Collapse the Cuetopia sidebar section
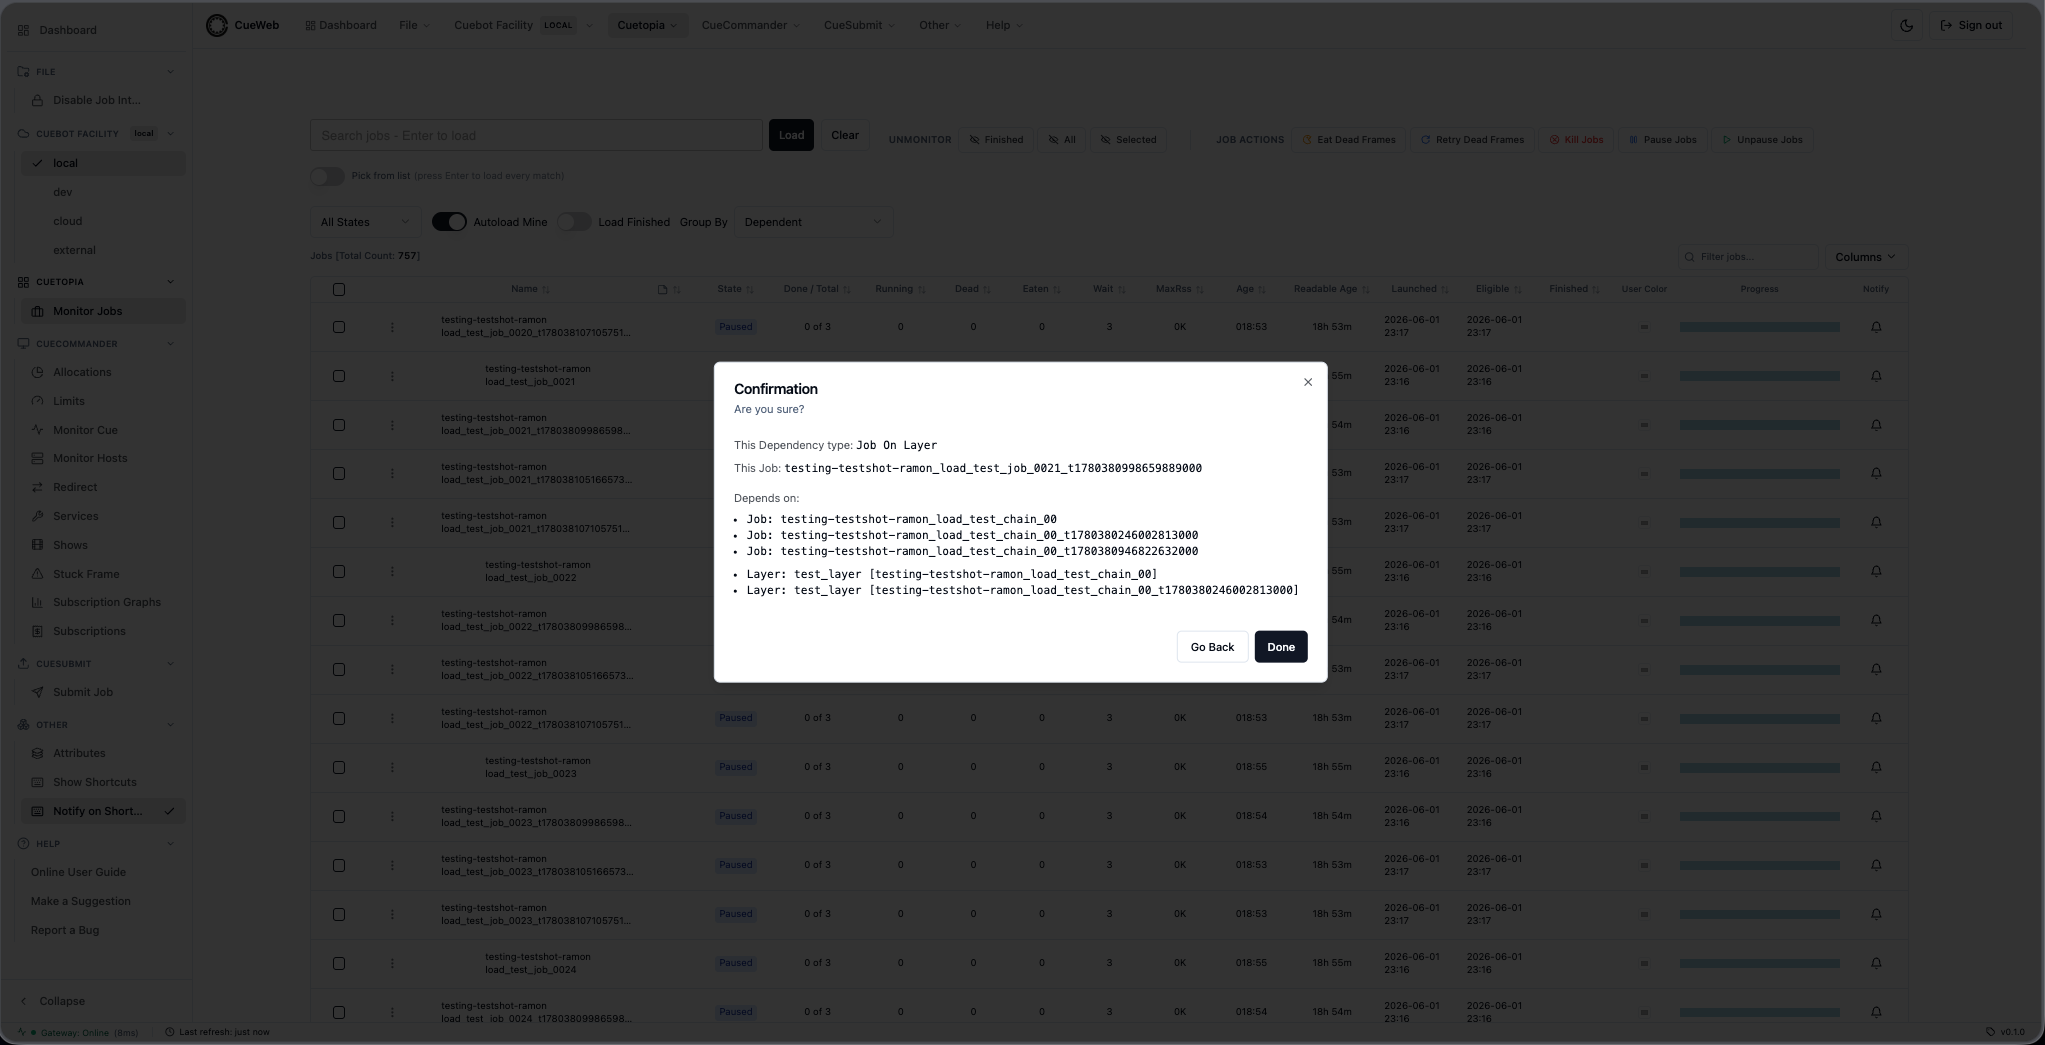Viewport: 2045px width, 1045px height. [x=96, y=282]
